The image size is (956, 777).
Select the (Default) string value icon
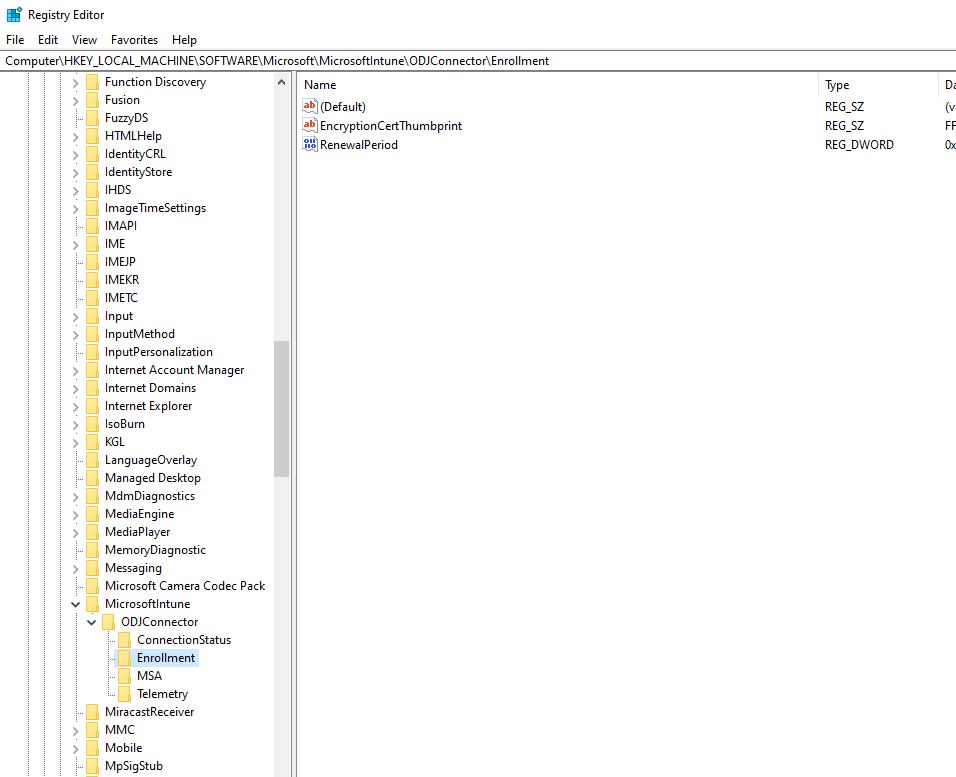pyautogui.click(x=310, y=106)
